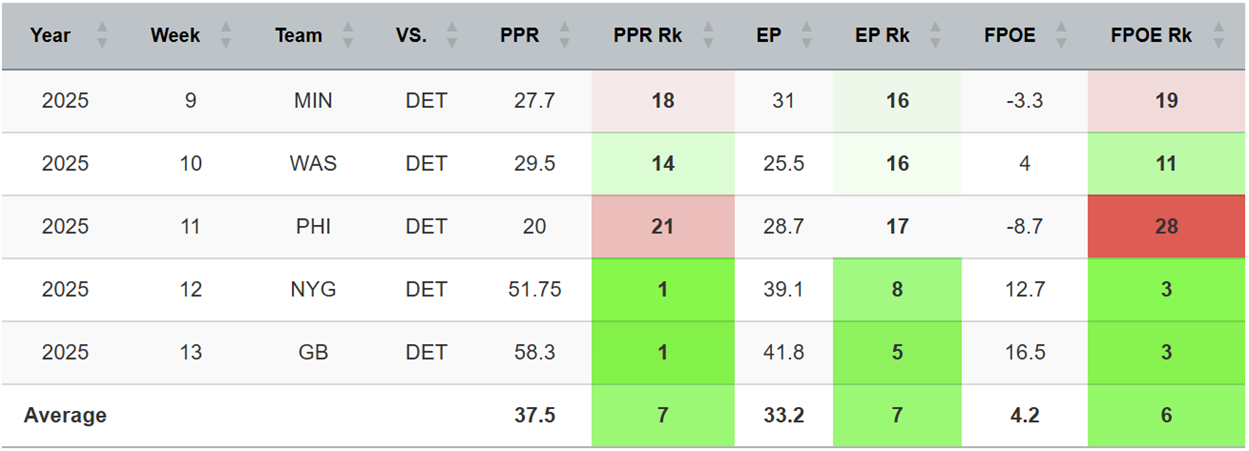Select the 51.75 PPR value

[x=534, y=290]
